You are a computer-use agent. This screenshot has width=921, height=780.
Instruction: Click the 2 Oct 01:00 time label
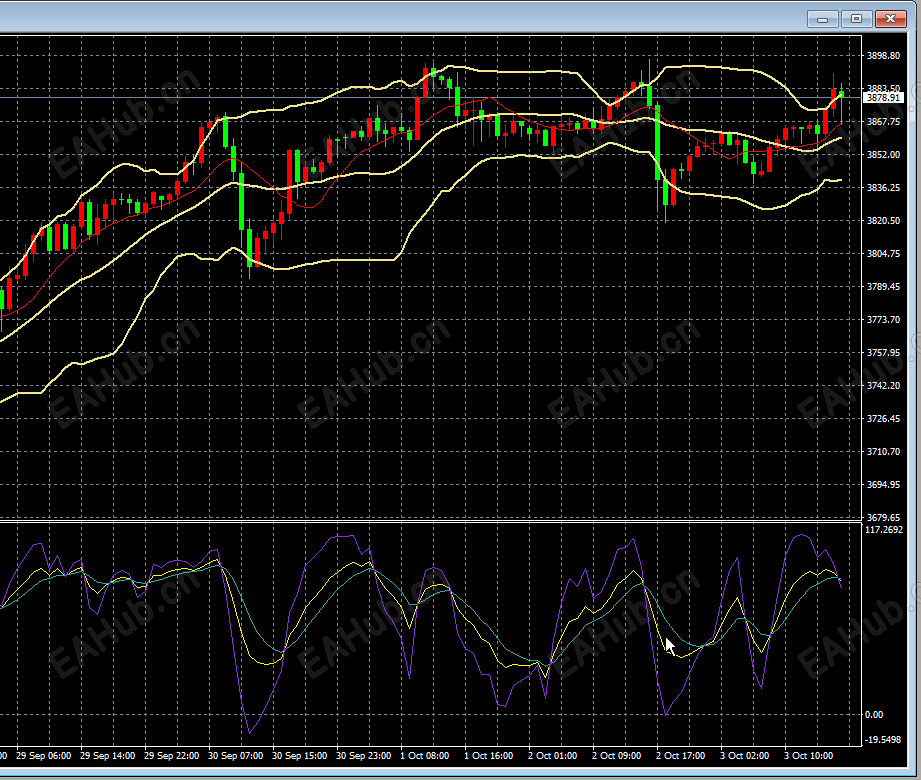553,756
